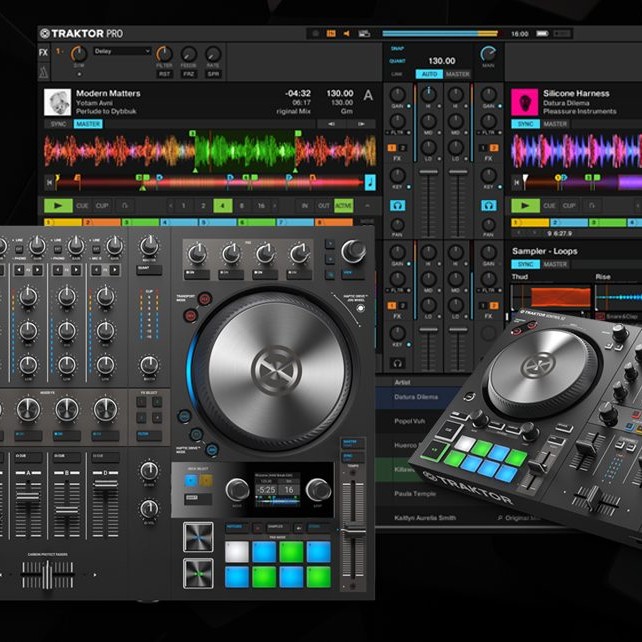Viewport: 642px width, 642px height.
Task: Trigger hotcue 2 blue pad on Deck B
Action: click(569, 222)
